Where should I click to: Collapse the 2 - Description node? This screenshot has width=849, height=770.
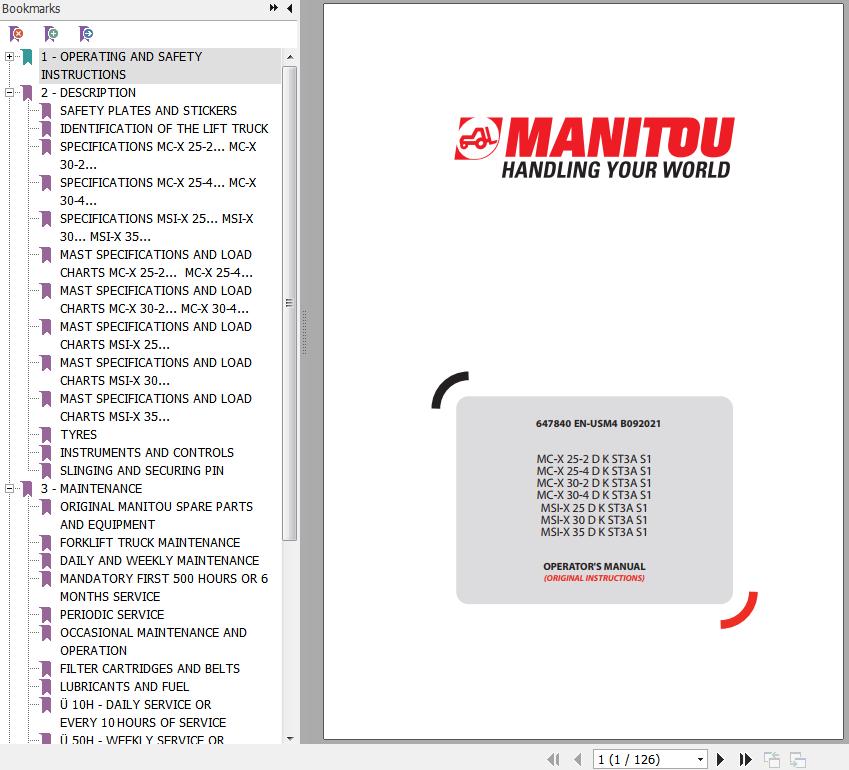pyautogui.click(x=9, y=93)
